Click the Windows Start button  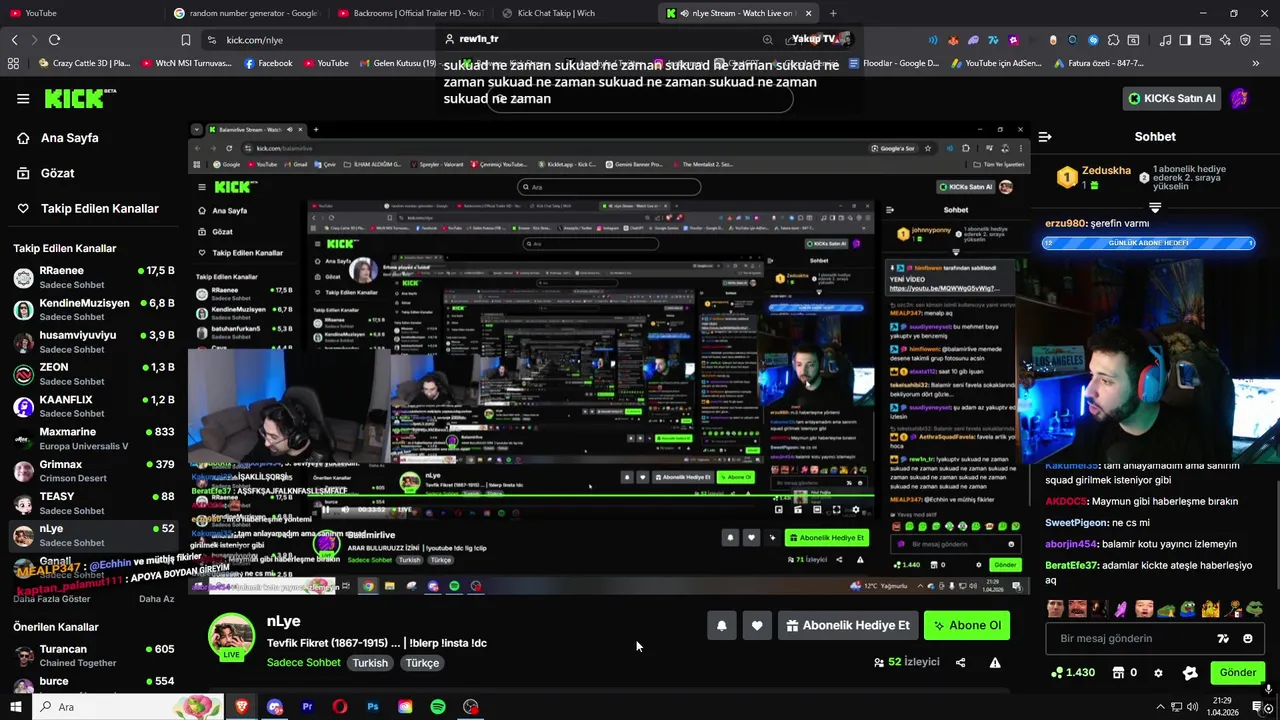pos(15,707)
